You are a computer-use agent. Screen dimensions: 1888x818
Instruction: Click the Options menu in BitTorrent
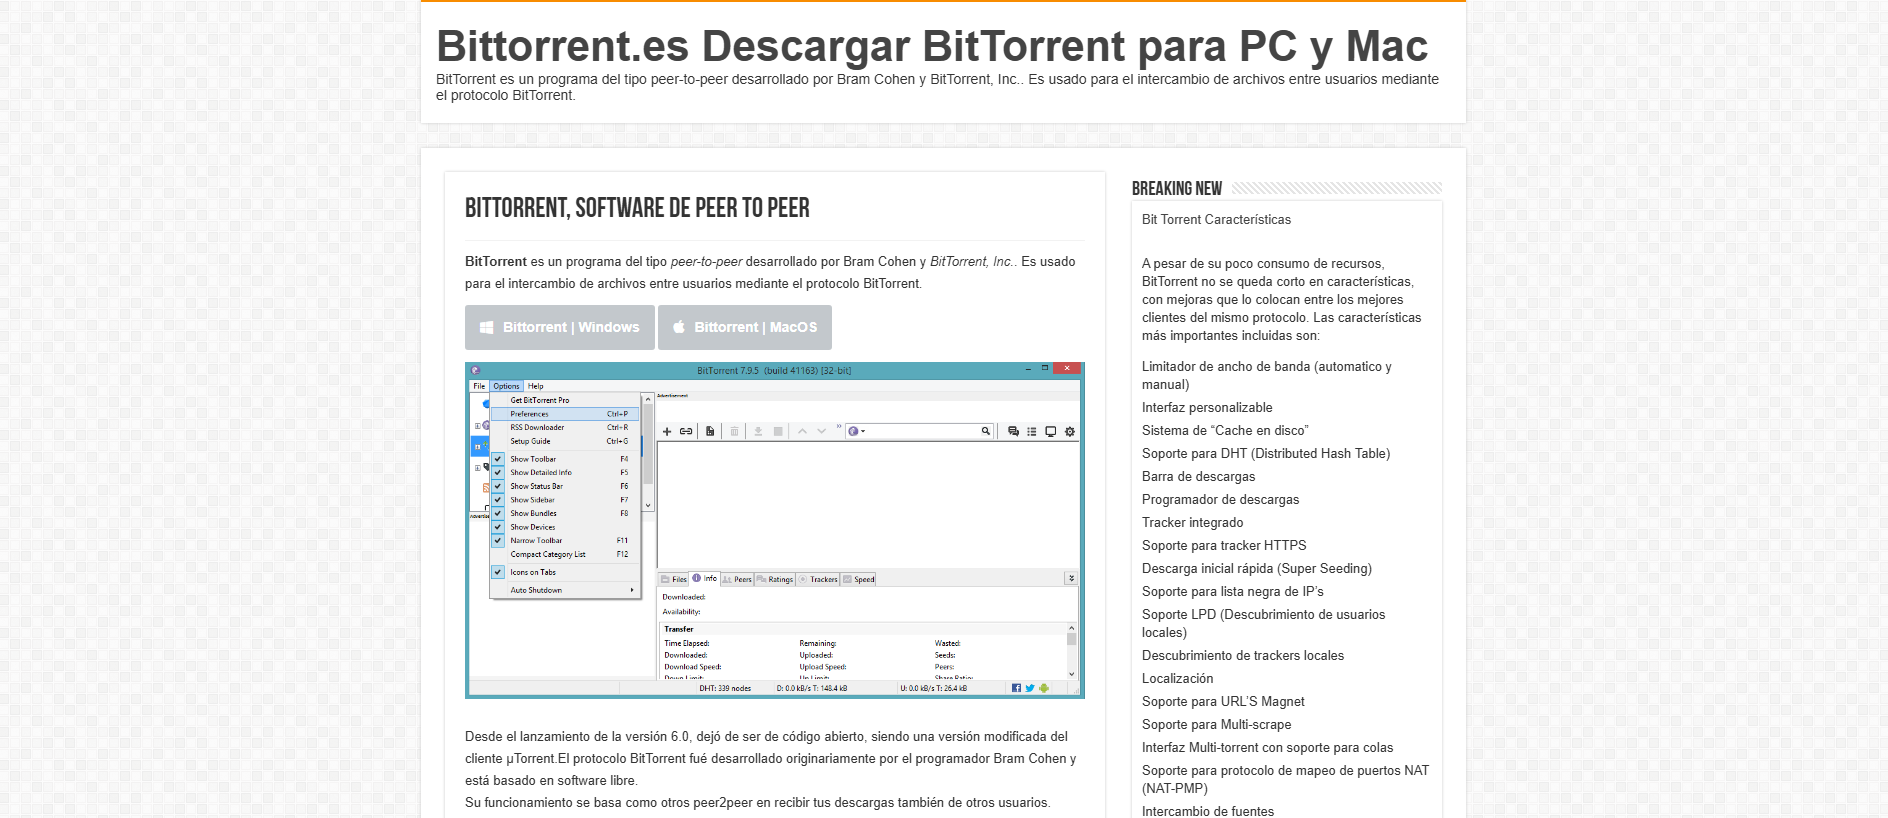pos(506,386)
